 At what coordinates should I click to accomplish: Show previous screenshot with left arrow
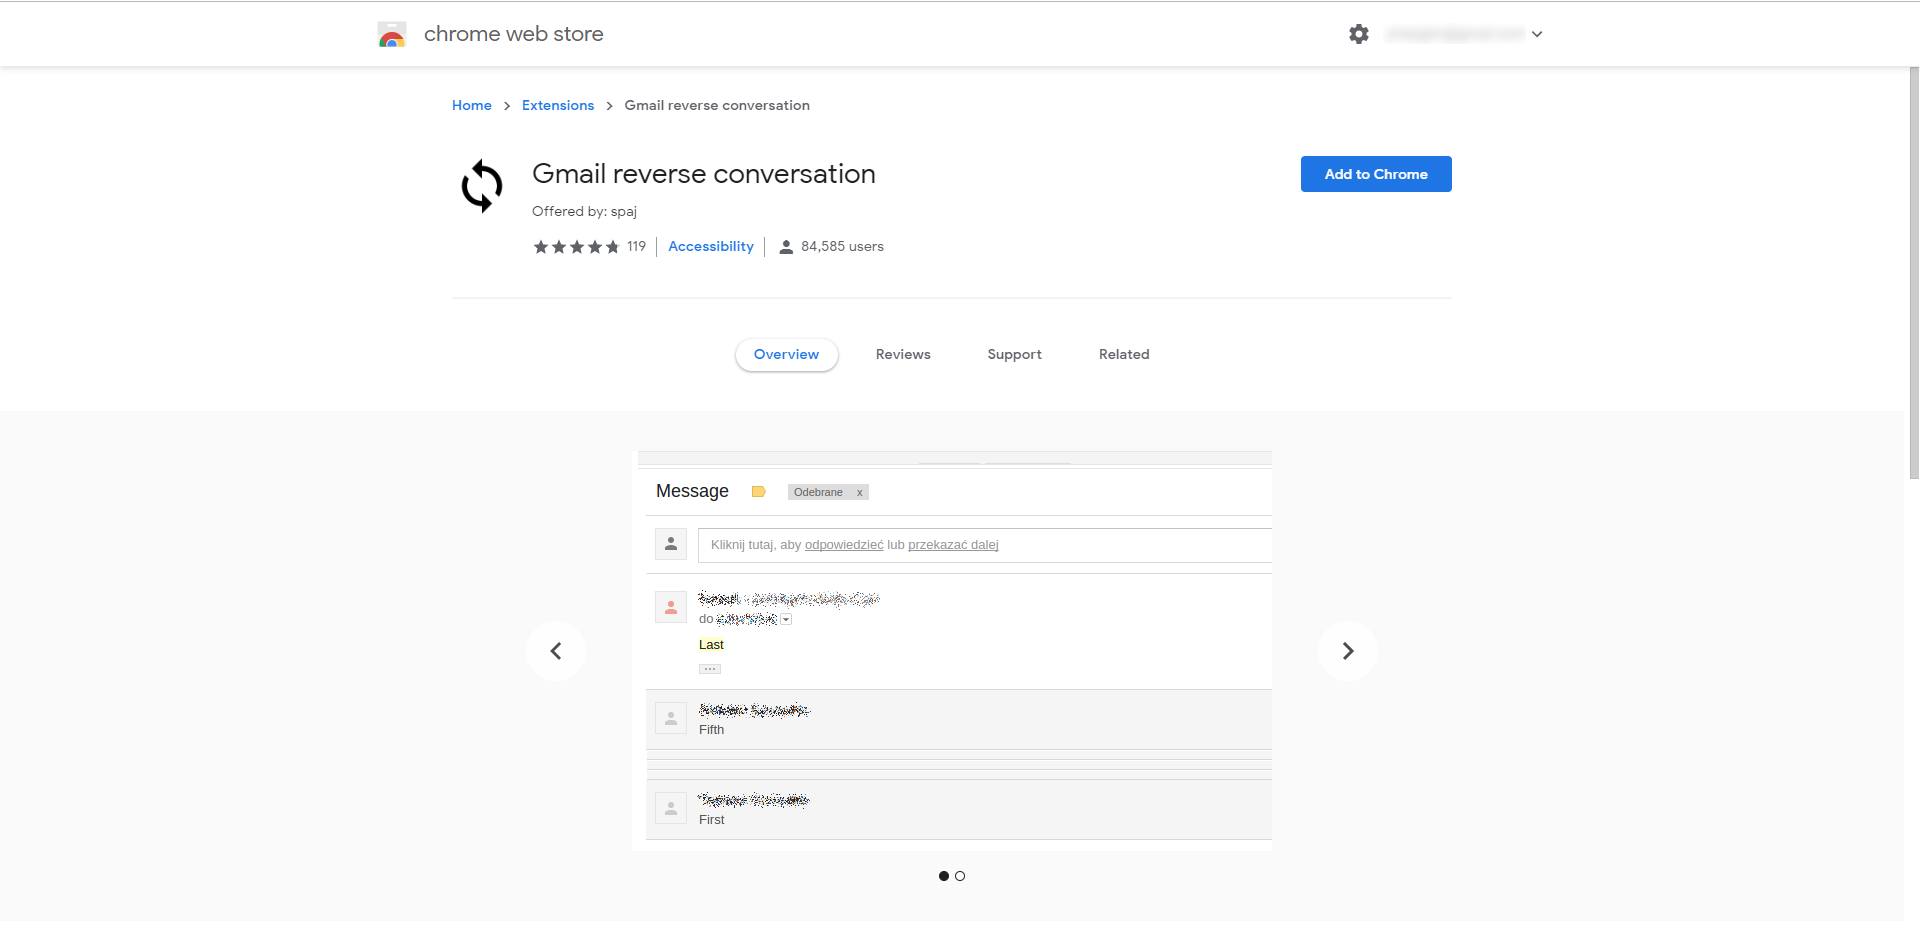556,651
